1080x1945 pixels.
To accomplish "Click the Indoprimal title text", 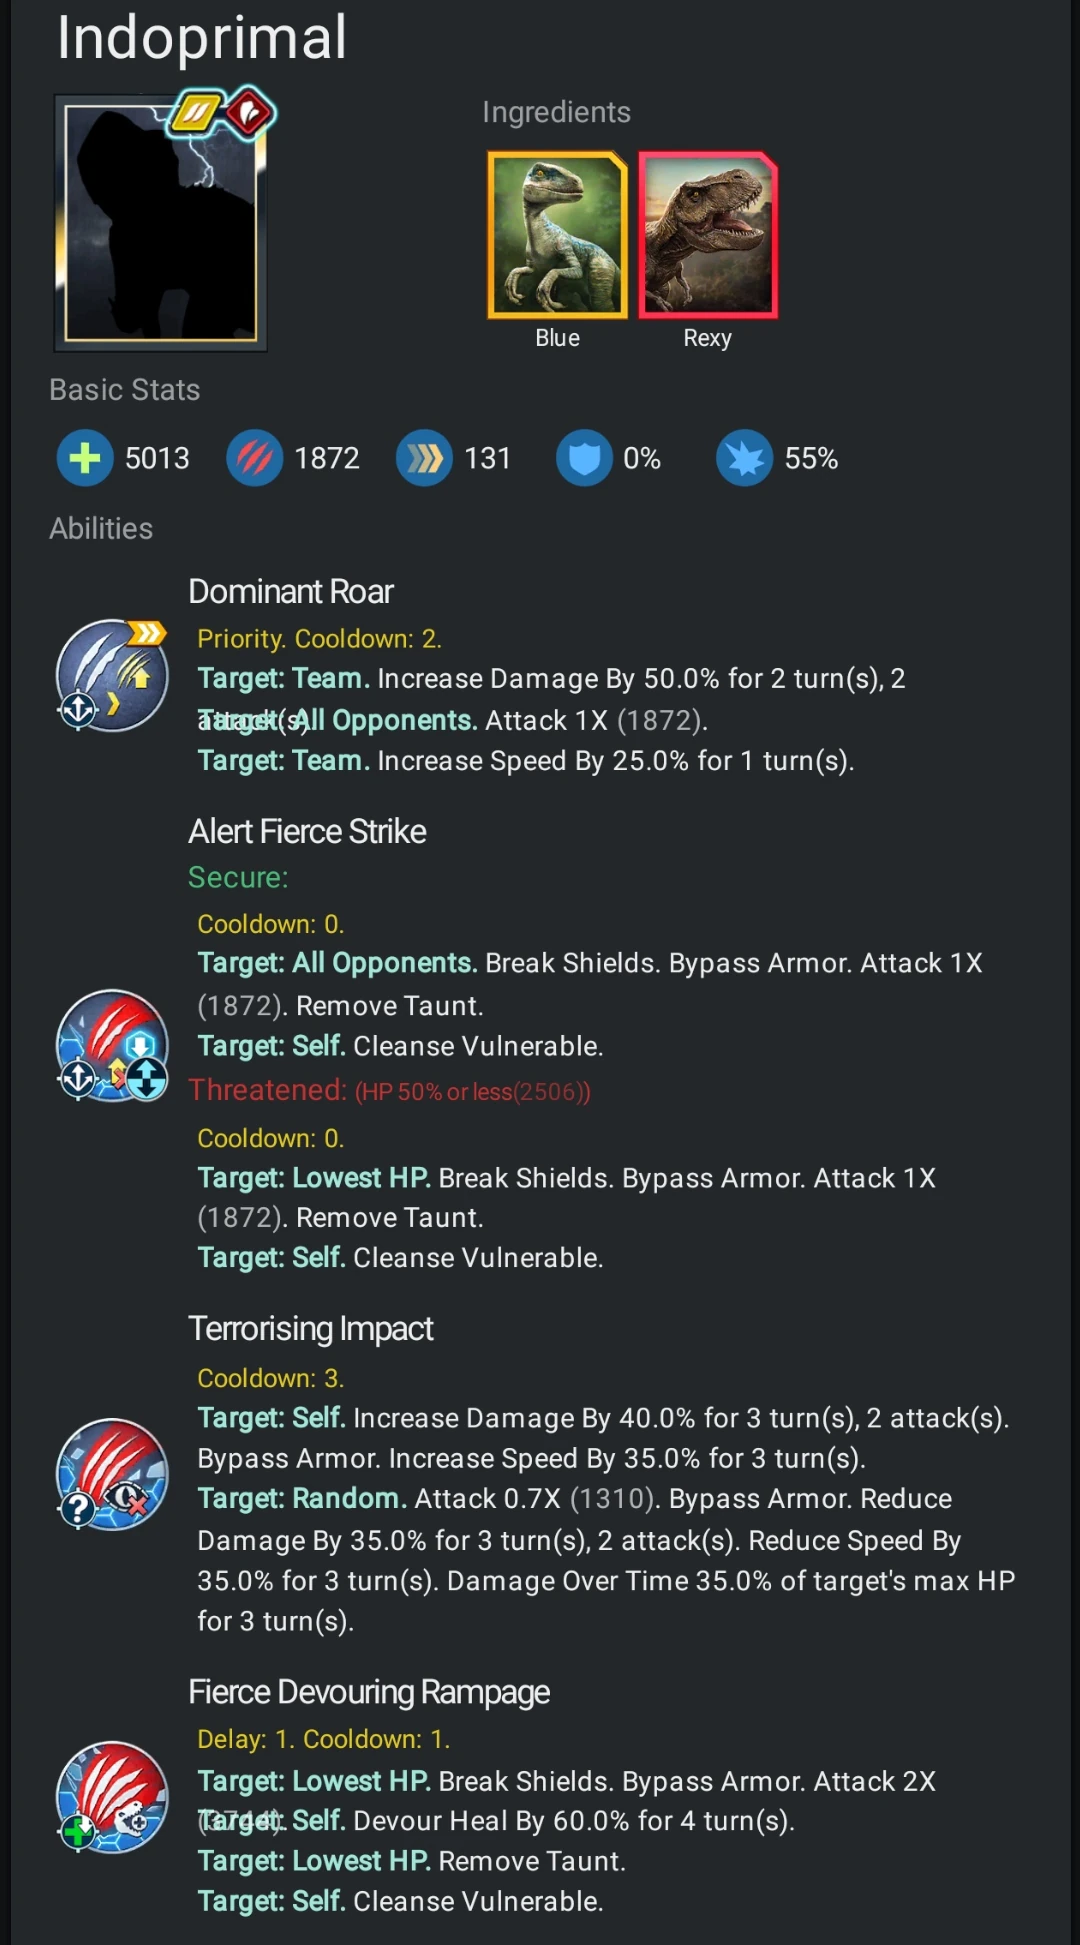I will pos(200,40).
